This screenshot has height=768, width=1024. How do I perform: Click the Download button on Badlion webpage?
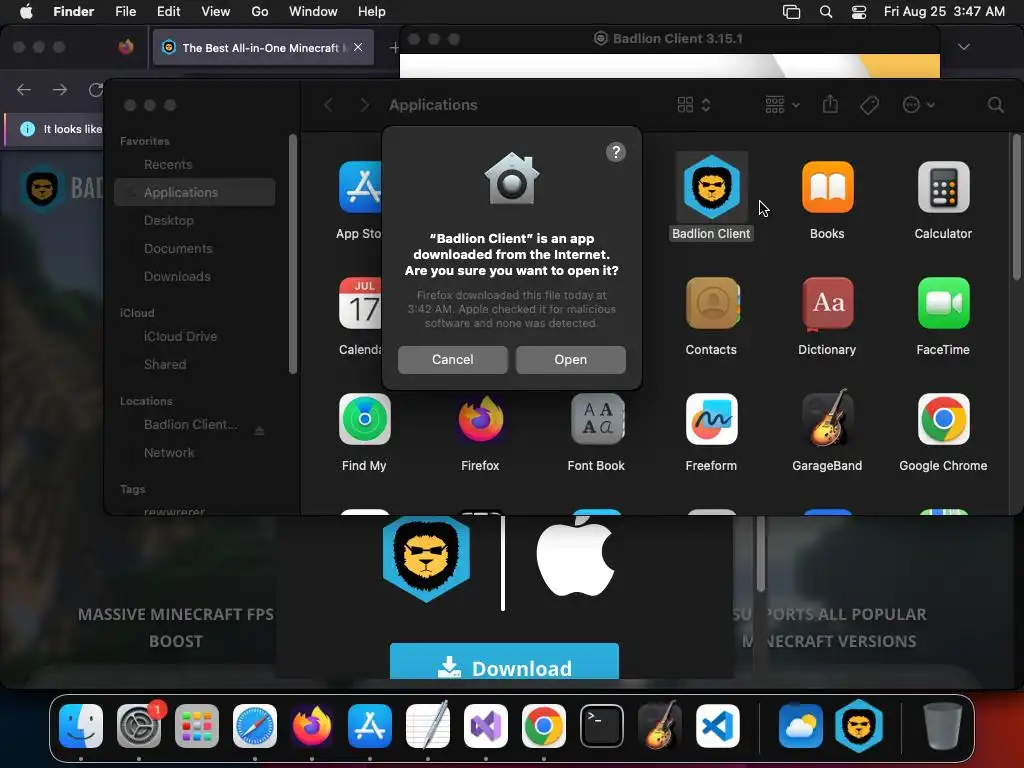tap(504, 663)
